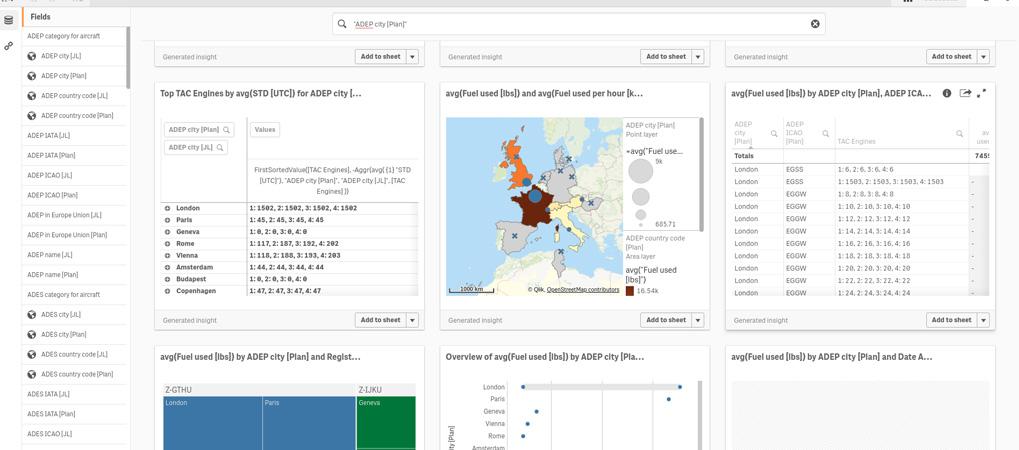Click the dark brown avg Fuel used legend swatch

coord(629,290)
